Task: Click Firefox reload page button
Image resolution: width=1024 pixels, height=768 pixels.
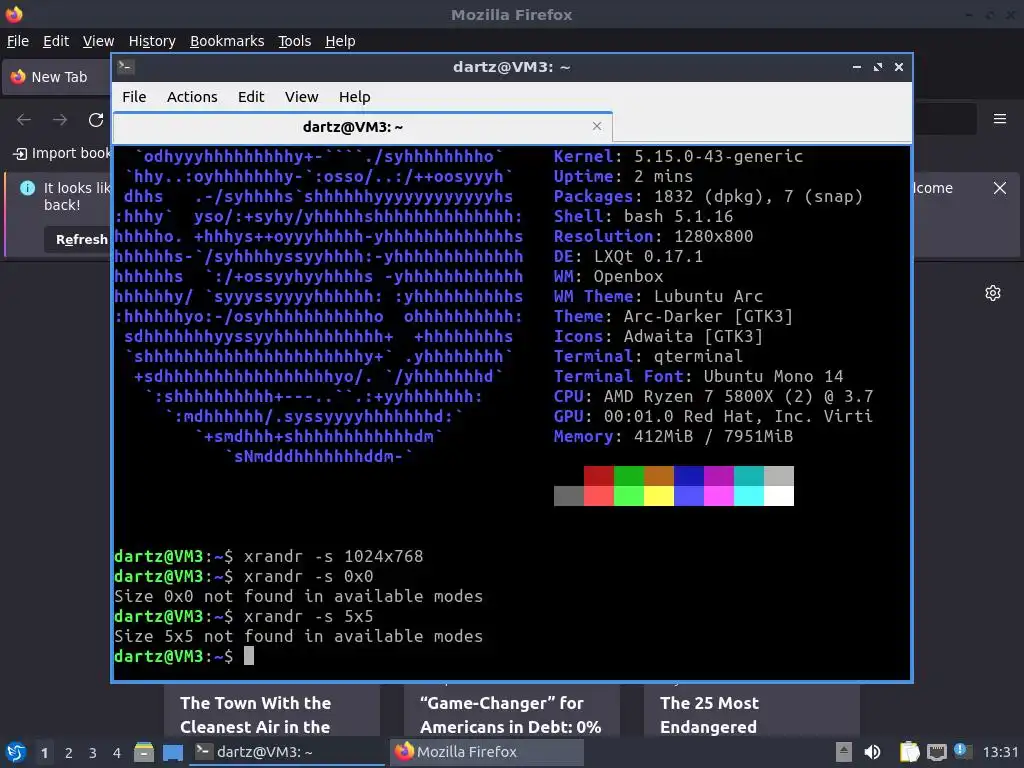Action: 96,120
